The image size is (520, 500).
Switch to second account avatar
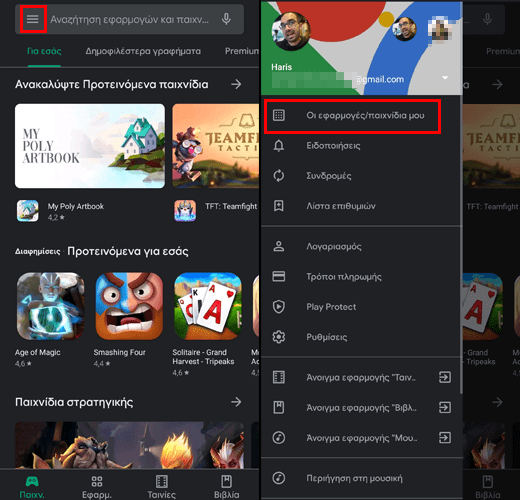(x=405, y=29)
